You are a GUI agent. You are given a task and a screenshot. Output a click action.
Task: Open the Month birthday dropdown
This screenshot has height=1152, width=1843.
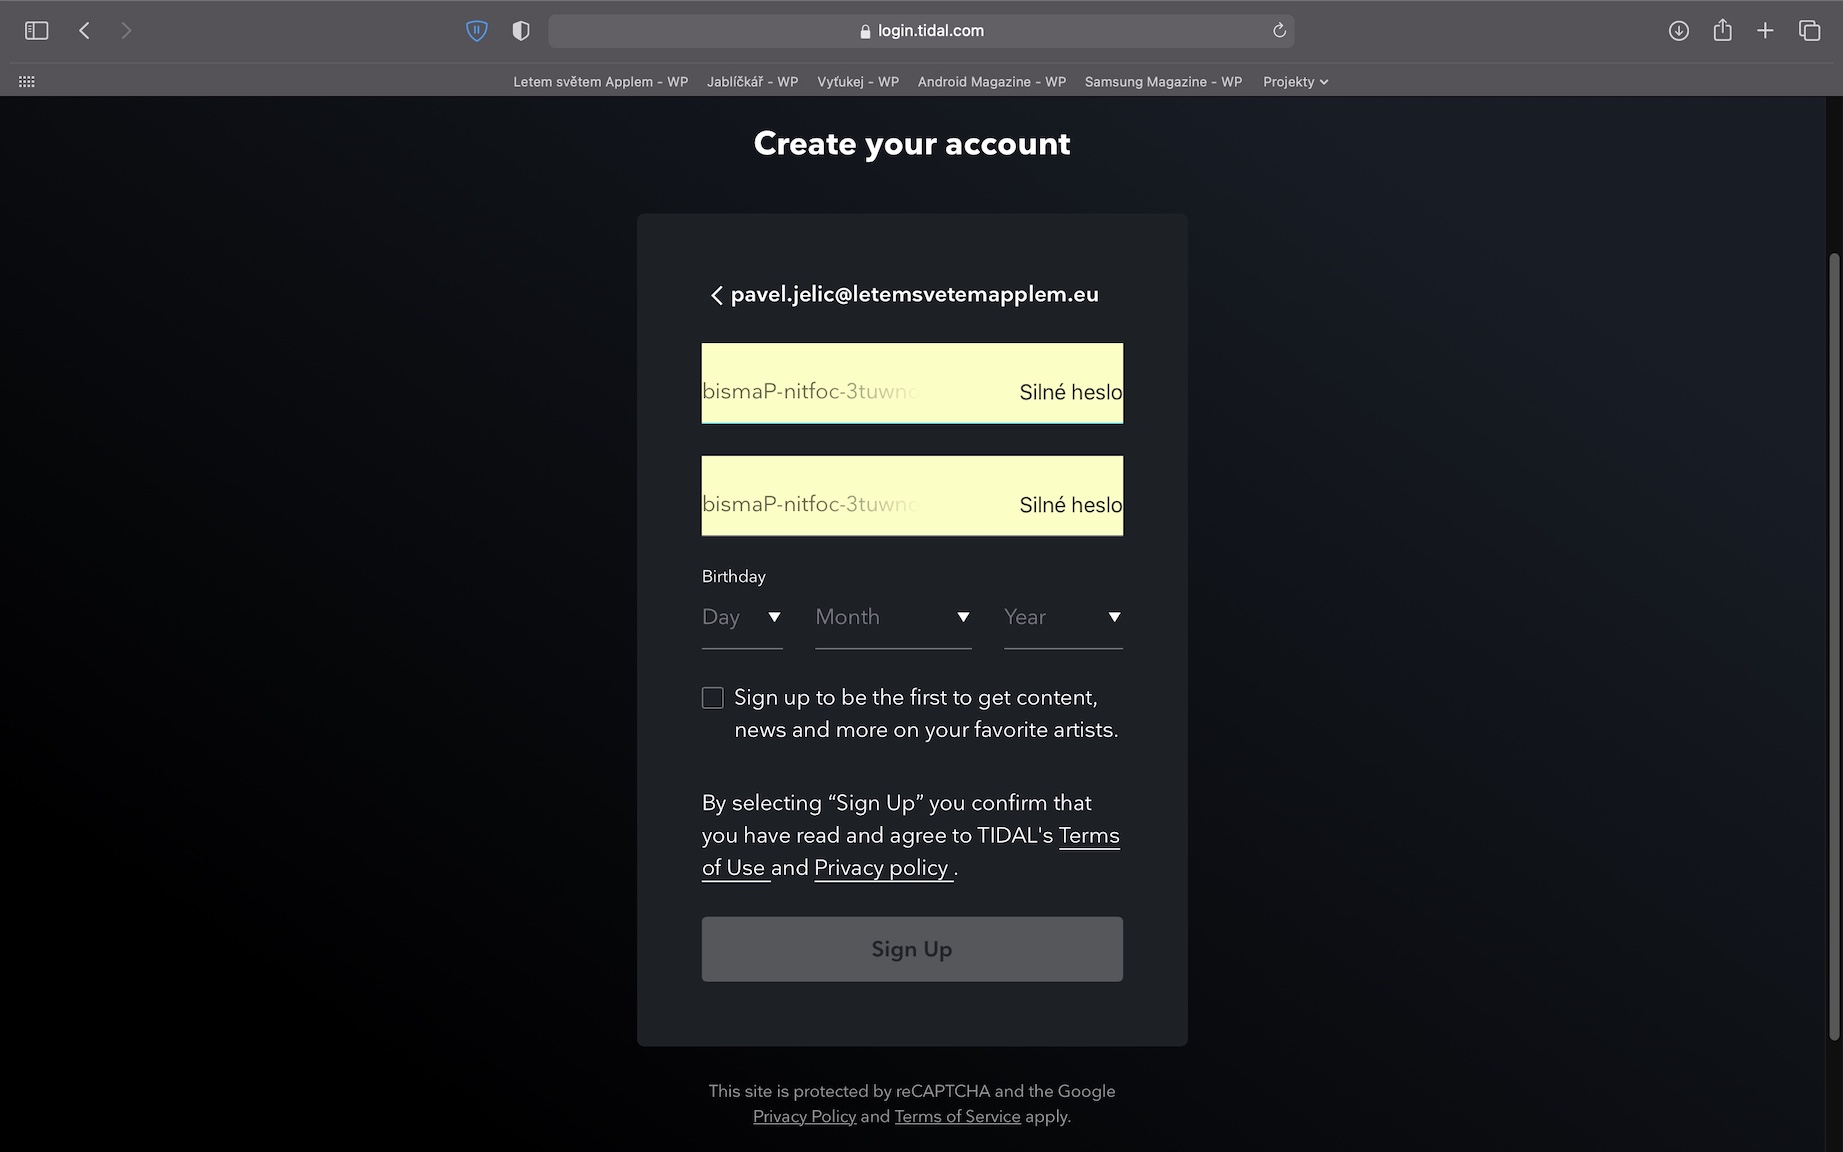tap(893, 618)
